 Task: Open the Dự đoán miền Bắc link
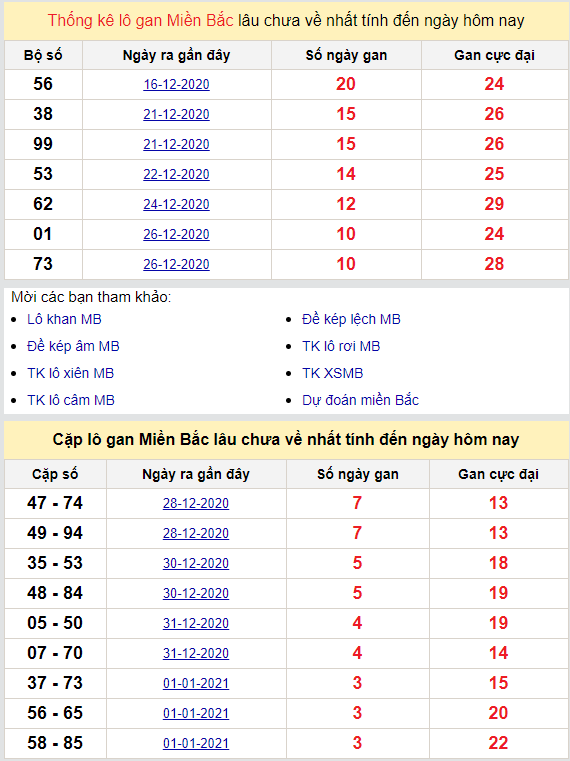[360, 400]
